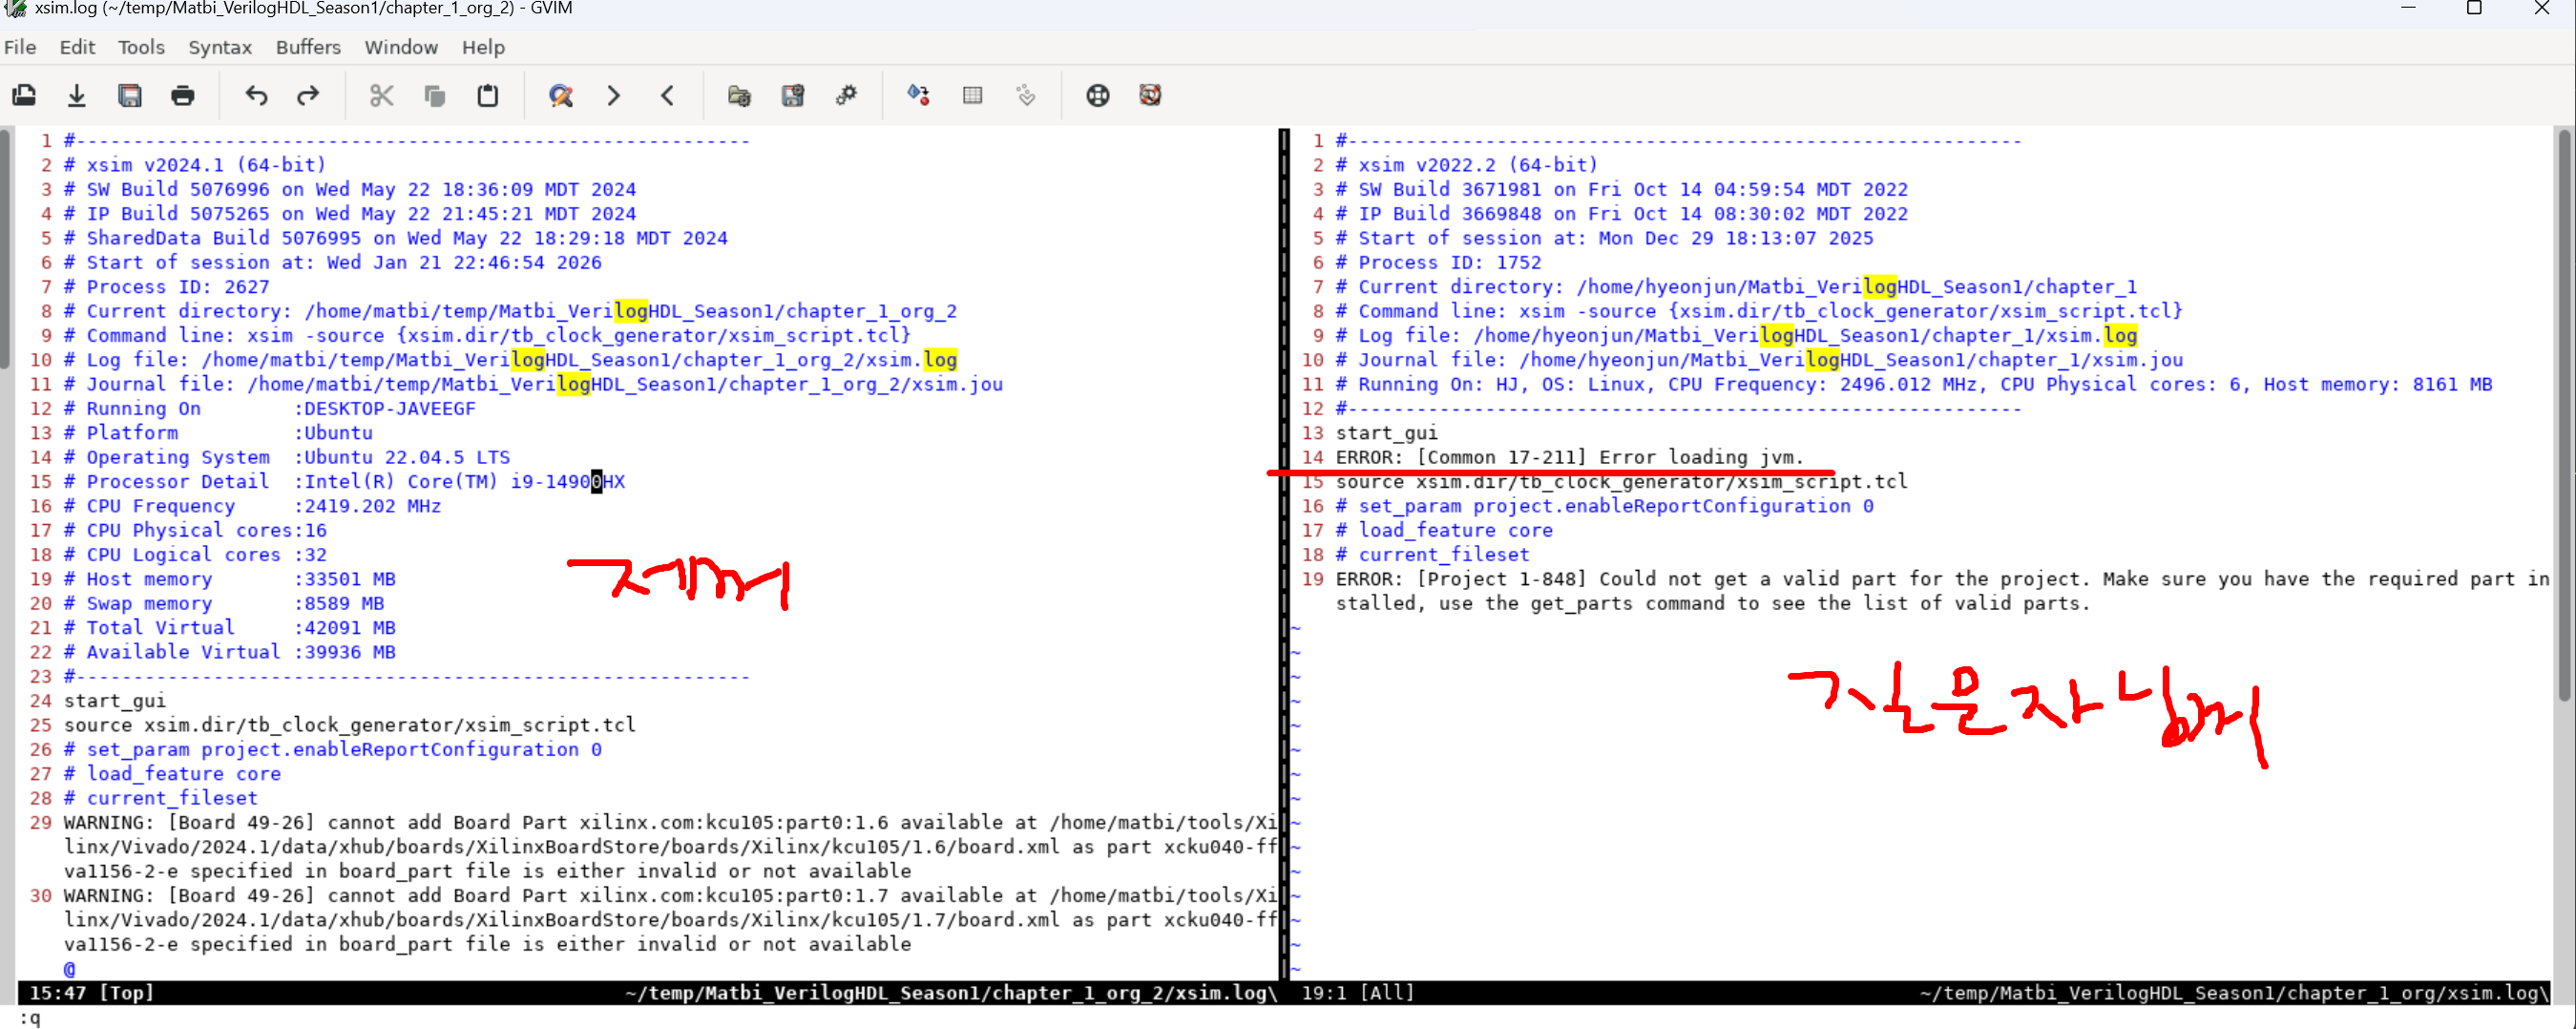
Task: Open Help with the lifebuoy icon
Action: [1097, 95]
